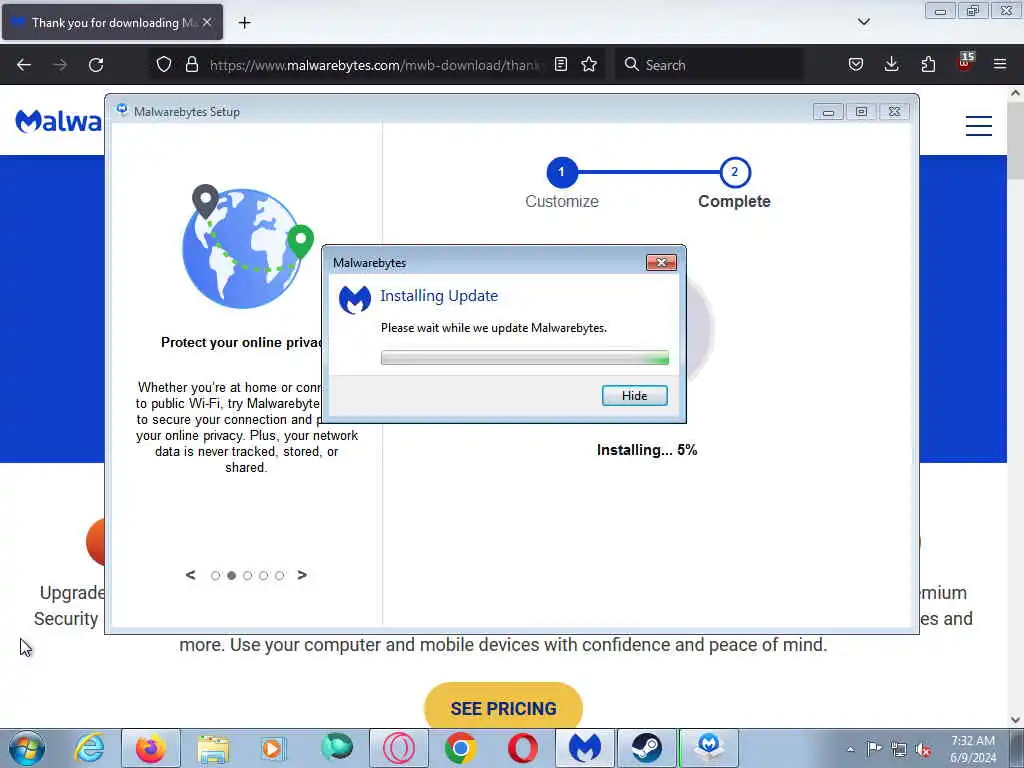The width and height of the screenshot is (1024, 768).
Task: Select the Thank you for downloading tab
Action: pyautogui.click(x=112, y=23)
